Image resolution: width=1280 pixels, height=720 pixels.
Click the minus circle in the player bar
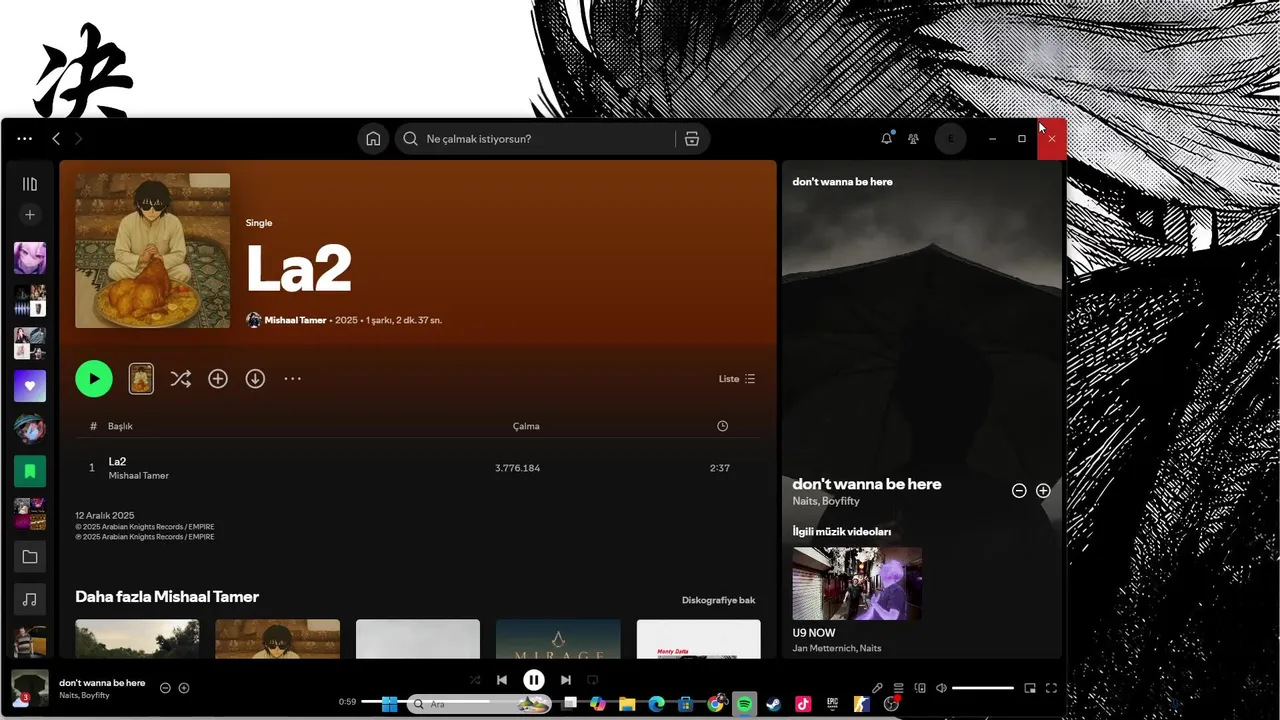pyautogui.click(x=165, y=688)
